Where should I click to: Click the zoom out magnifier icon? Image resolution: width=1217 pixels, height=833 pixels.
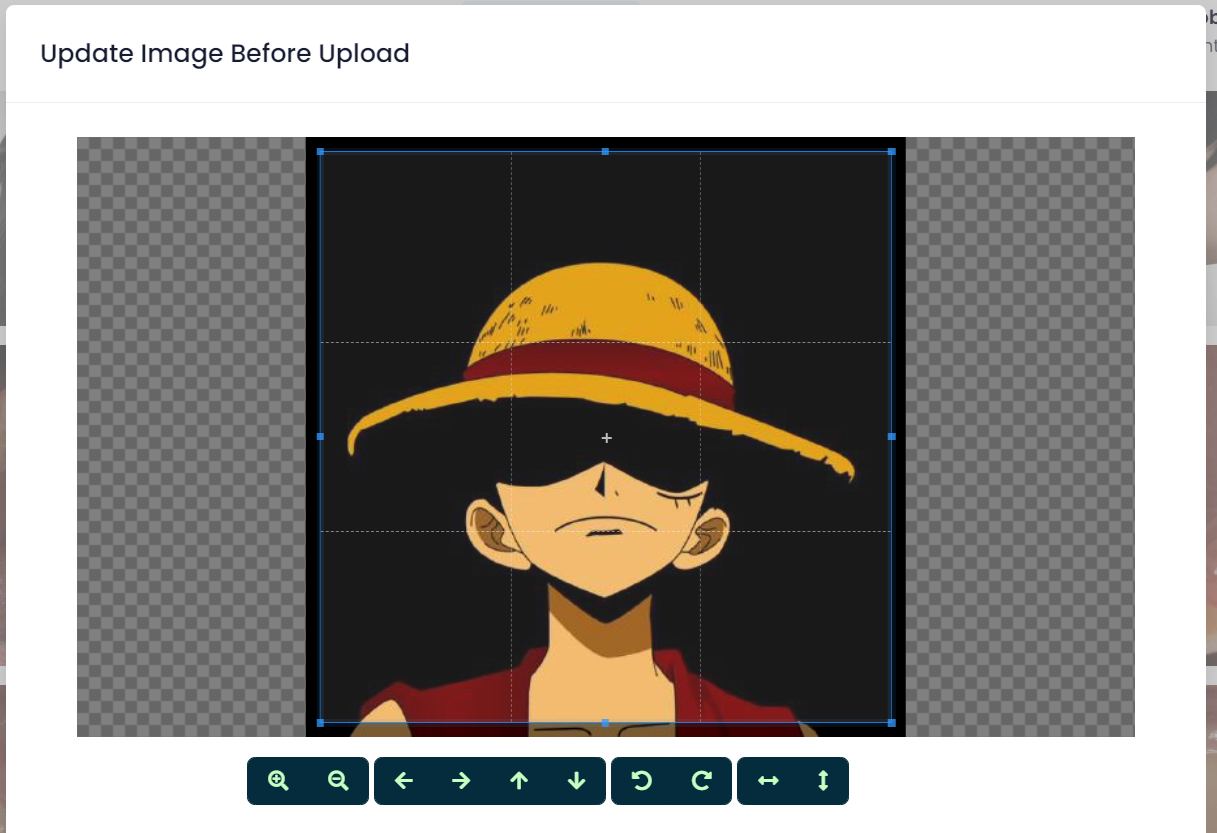[x=338, y=781]
